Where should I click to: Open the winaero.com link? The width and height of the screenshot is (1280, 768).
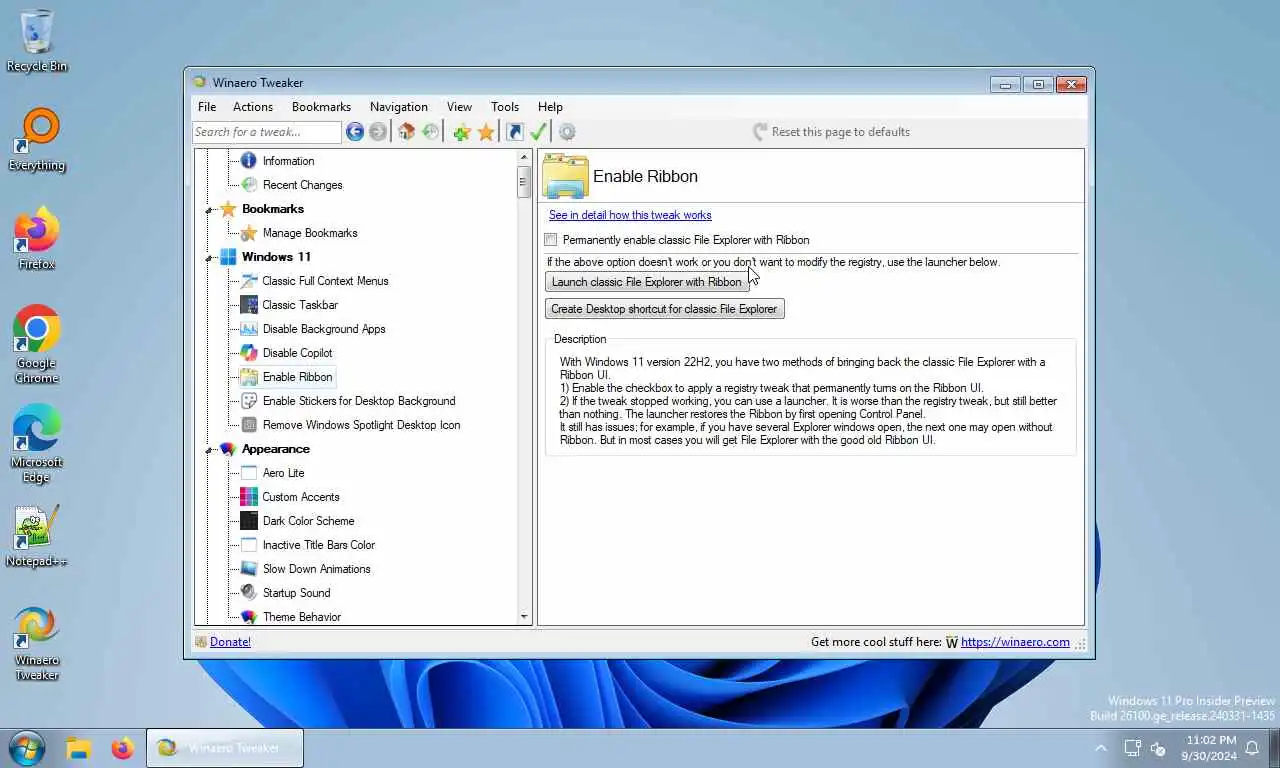pyautogui.click(x=1015, y=642)
